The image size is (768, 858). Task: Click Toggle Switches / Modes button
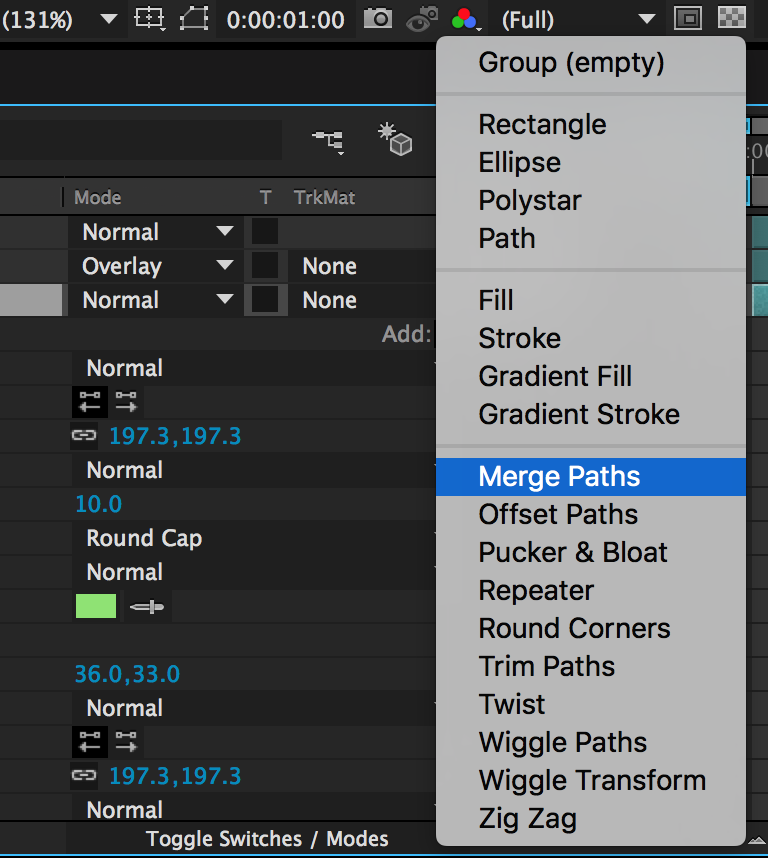coord(267,839)
